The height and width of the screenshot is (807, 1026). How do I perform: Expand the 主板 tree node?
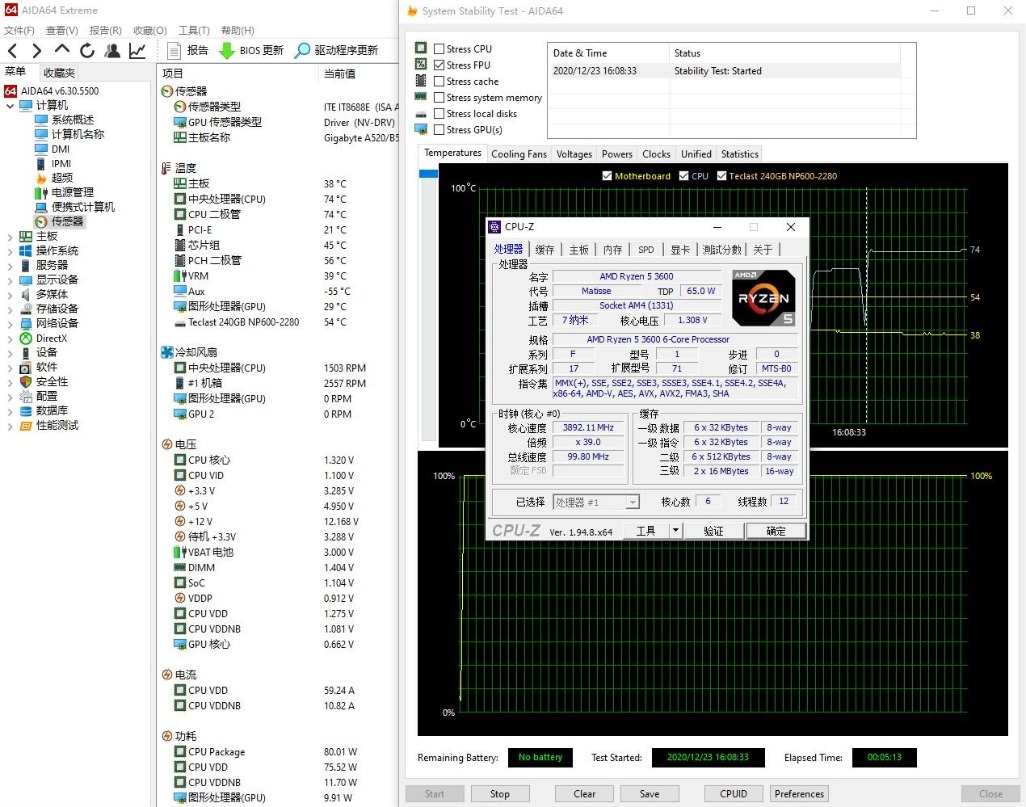(11, 236)
